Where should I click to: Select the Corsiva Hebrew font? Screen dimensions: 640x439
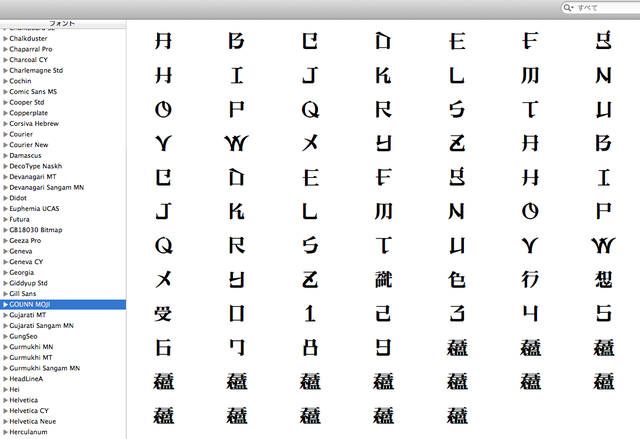click(x=34, y=123)
